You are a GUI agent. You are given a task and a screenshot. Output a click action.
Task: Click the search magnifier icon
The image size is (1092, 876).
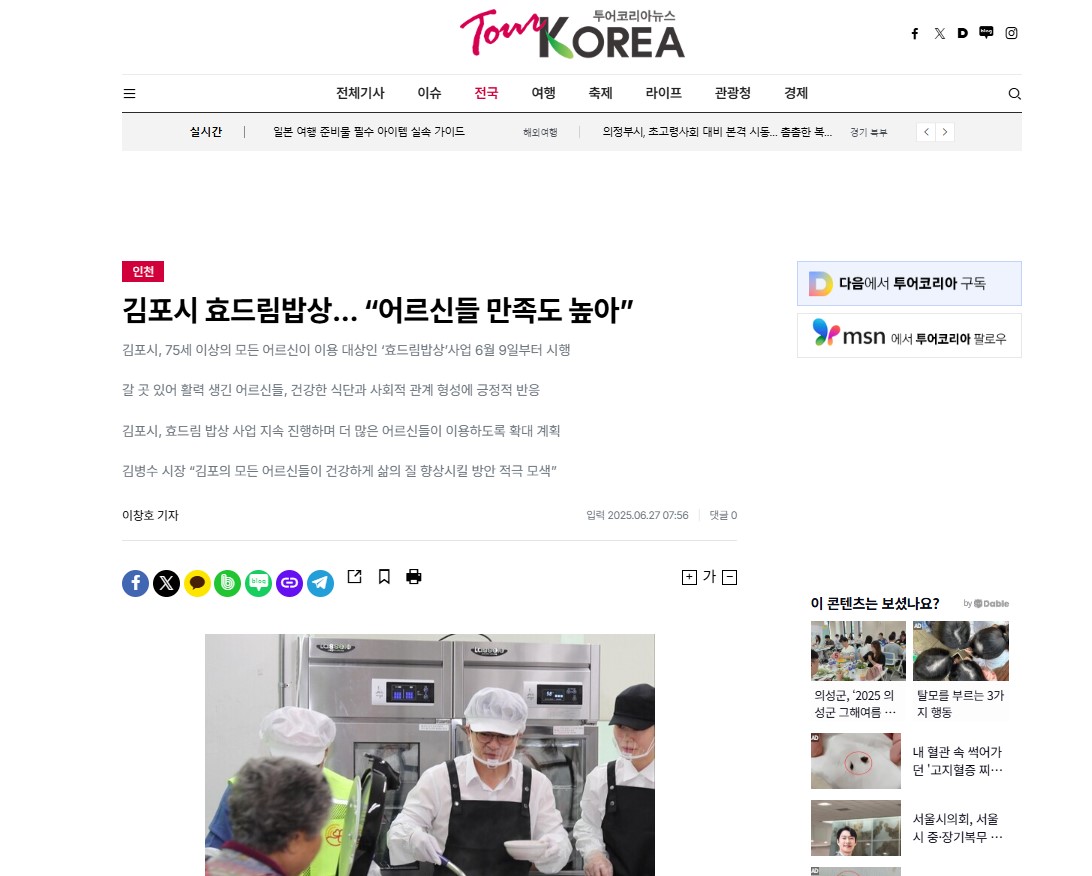pyautogui.click(x=1015, y=93)
